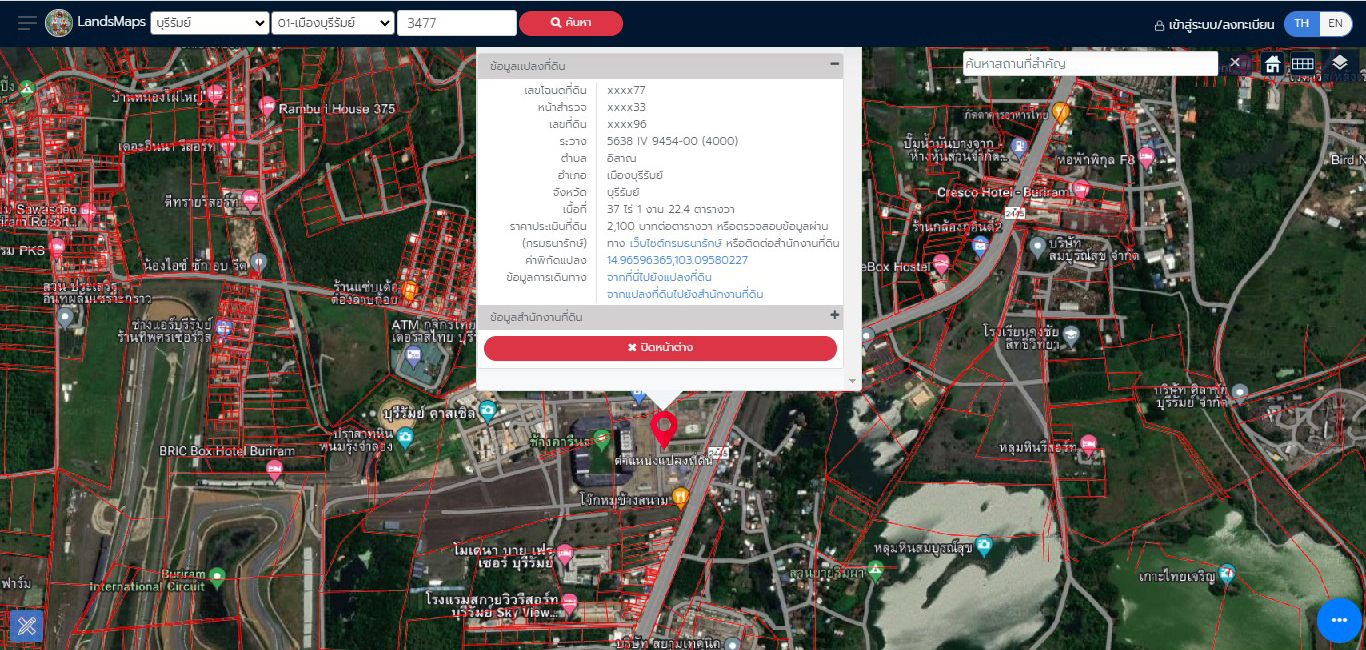Click the blue chat bubble button
The height and width of the screenshot is (650, 1366).
1339,620
